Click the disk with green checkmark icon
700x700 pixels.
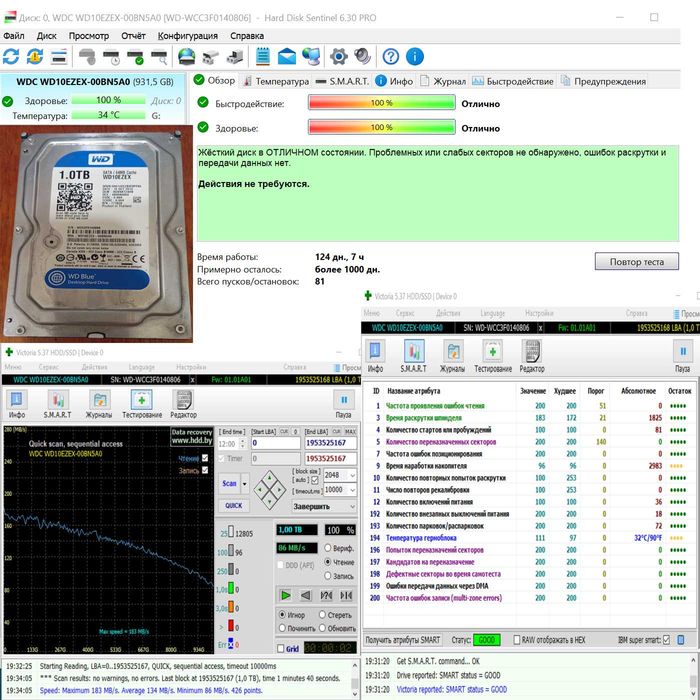click(x=135, y=57)
